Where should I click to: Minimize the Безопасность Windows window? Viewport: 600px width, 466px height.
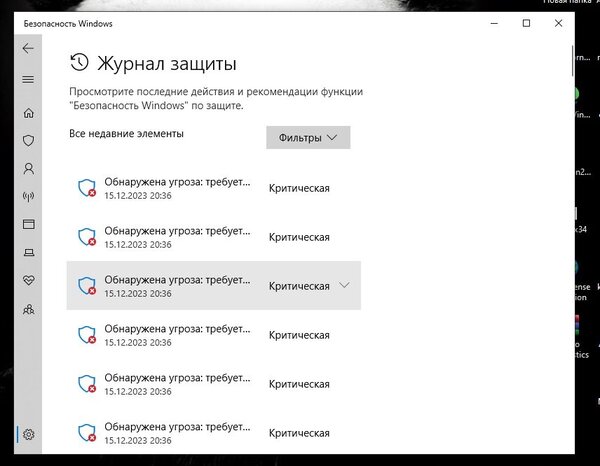coord(494,23)
